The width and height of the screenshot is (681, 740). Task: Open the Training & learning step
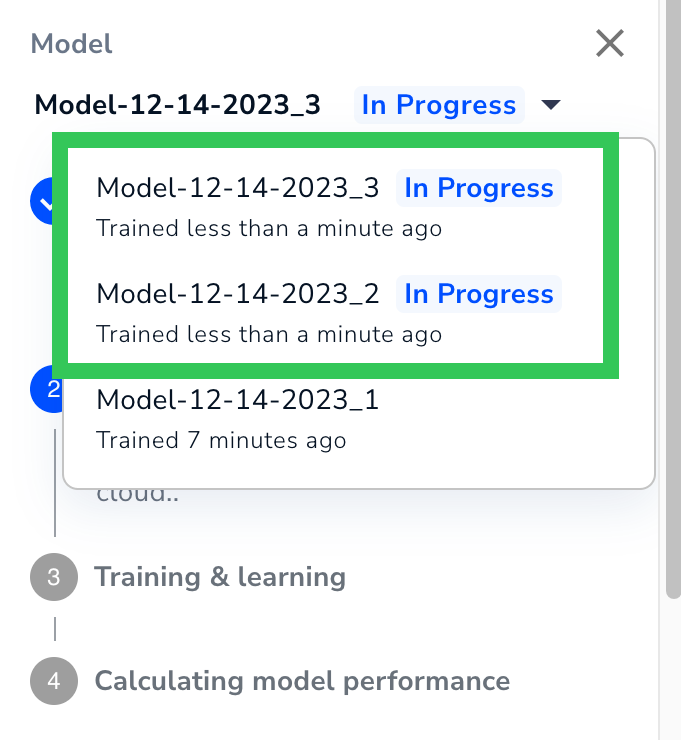(220, 577)
